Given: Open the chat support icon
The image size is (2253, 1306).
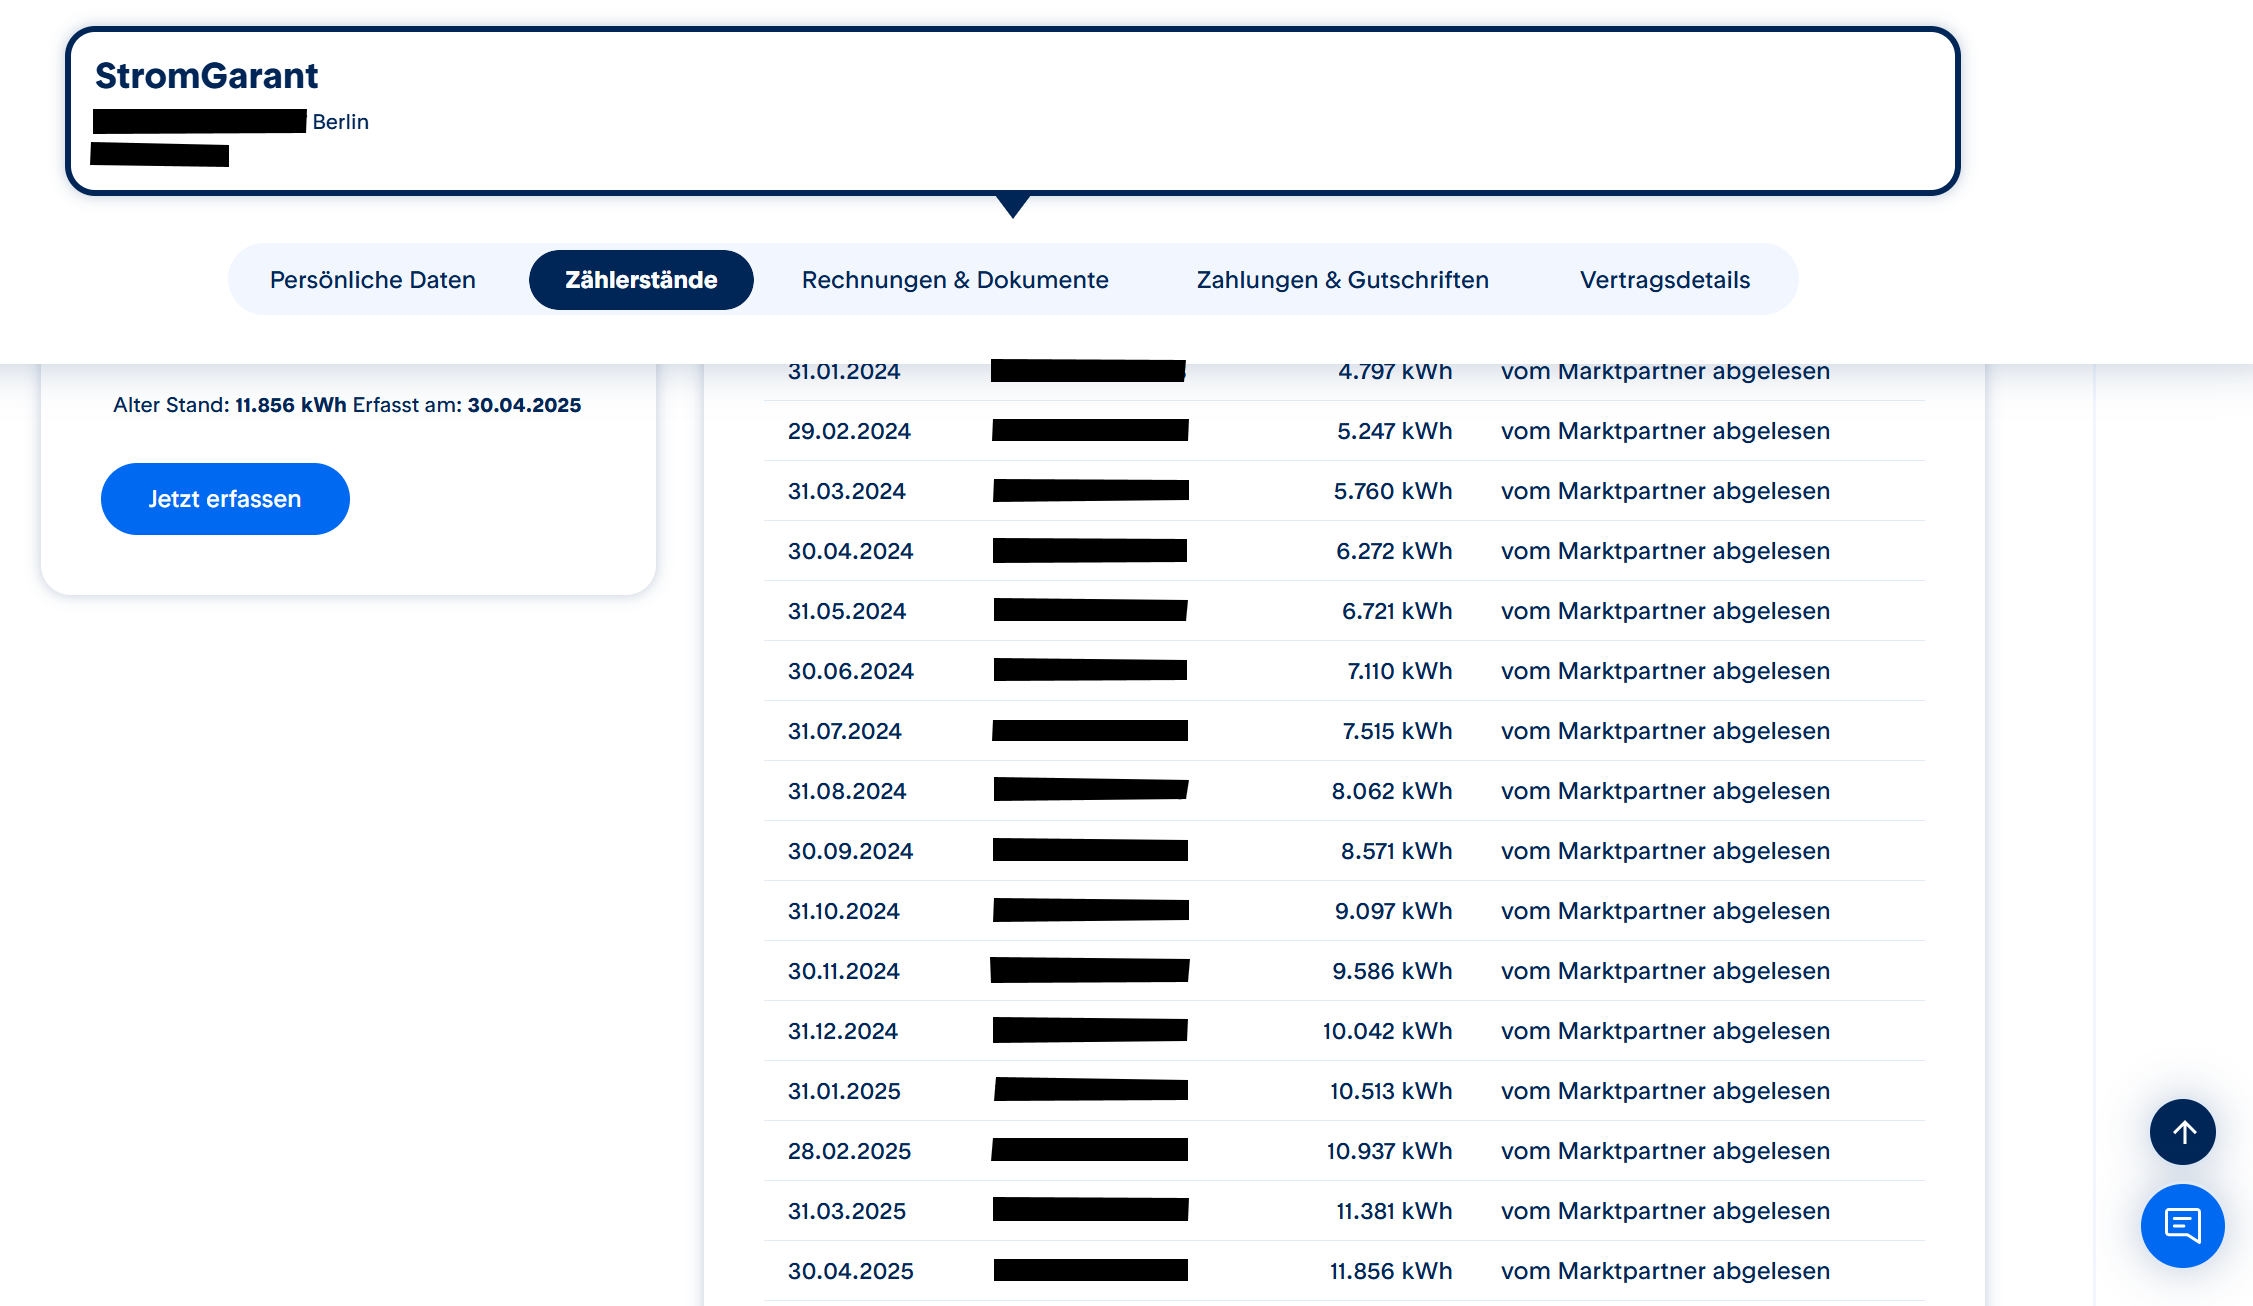Looking at the screenshot, I should pos(2182,1225).
